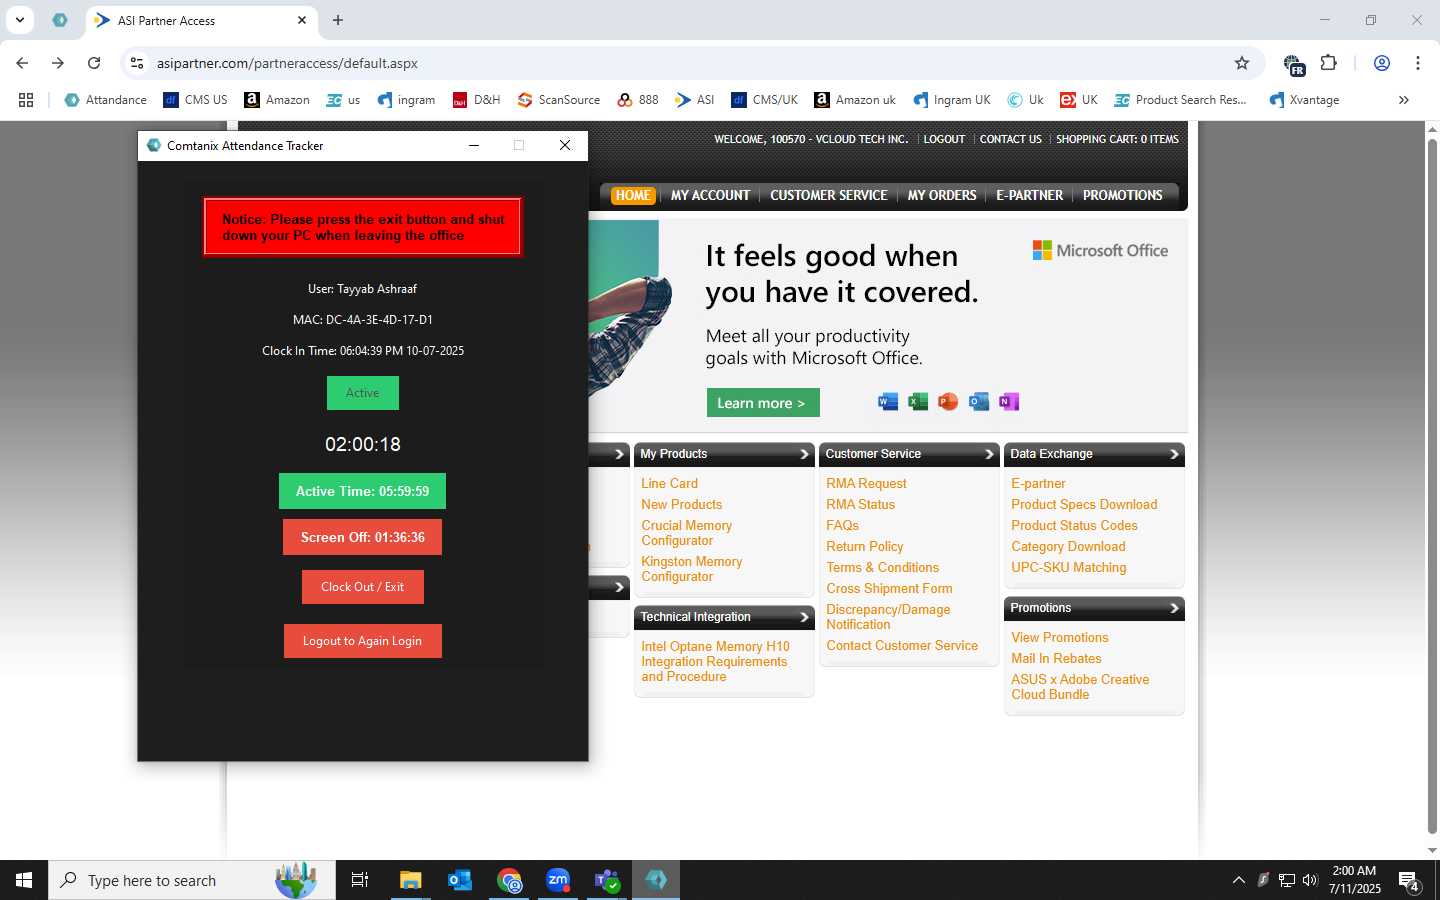The width and height of the screenshot is (1440, 900).
Task: Open the ingram bookmark
Action: [x=406, y=100]
